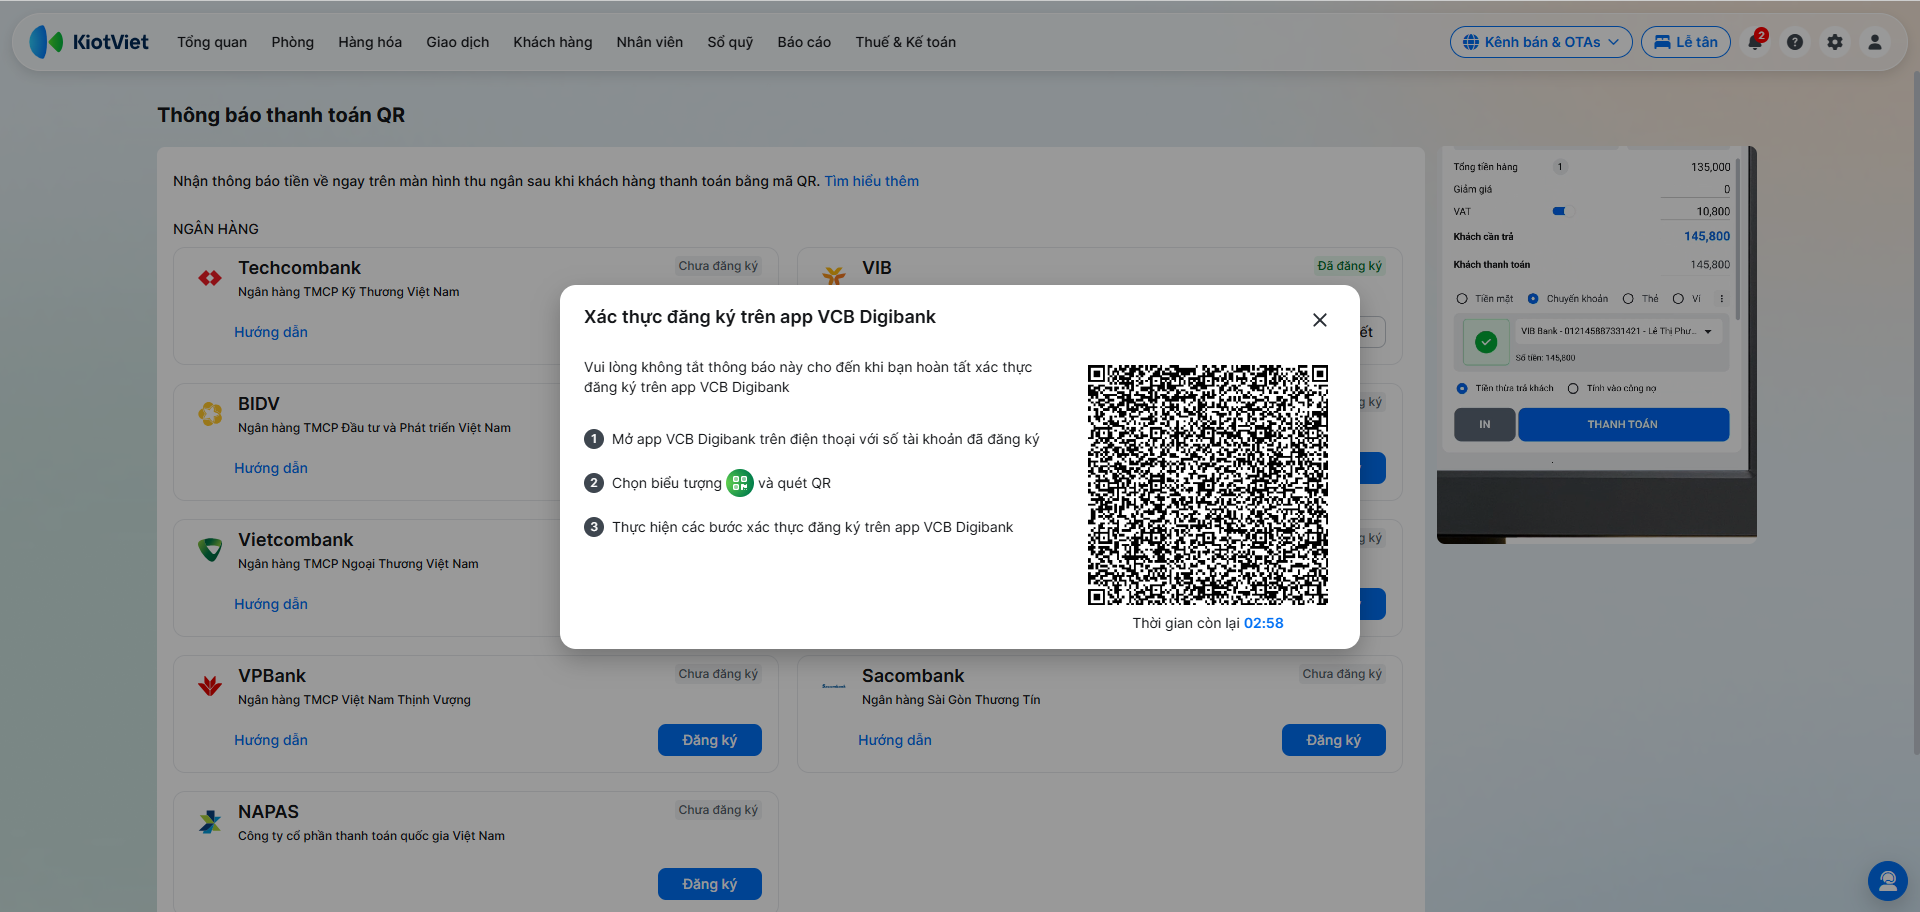The height and width of the screenshot is (912, 1920).
Task: Click Đăng ký for NAPAS
Action: click(710, 884)
